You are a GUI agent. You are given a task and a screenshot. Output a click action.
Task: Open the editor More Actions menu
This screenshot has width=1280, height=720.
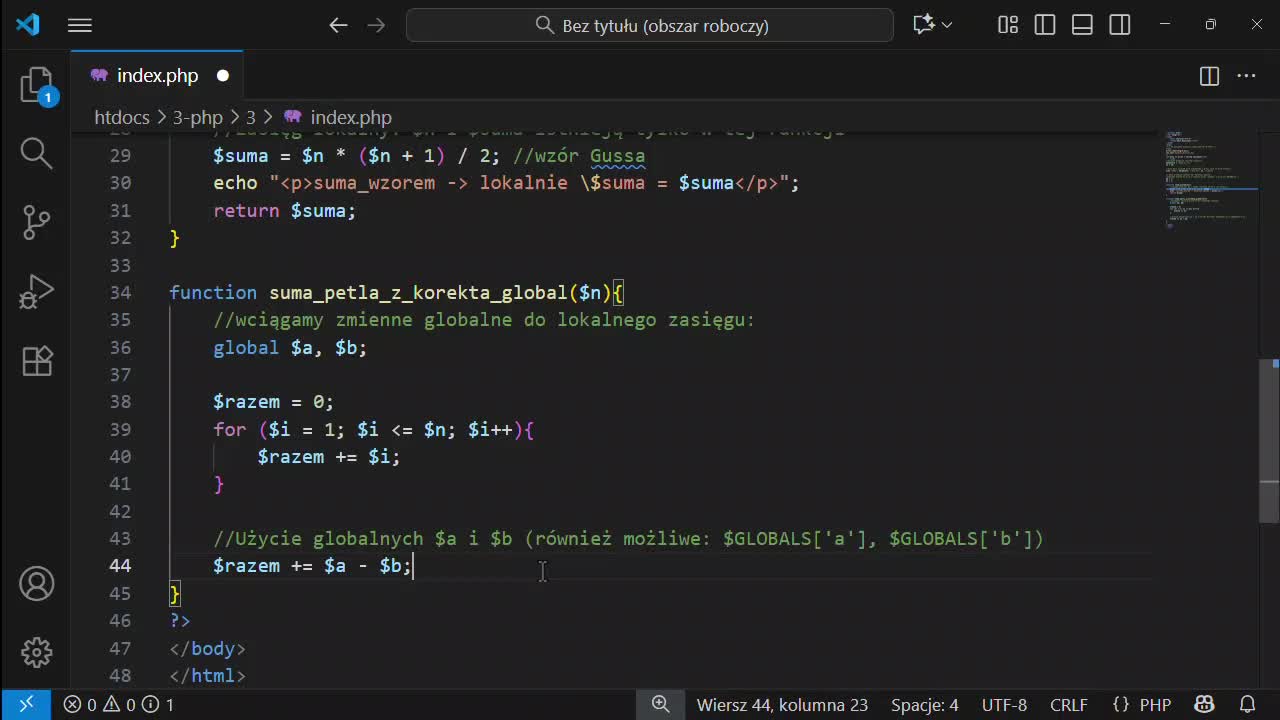click(1246, 76)
